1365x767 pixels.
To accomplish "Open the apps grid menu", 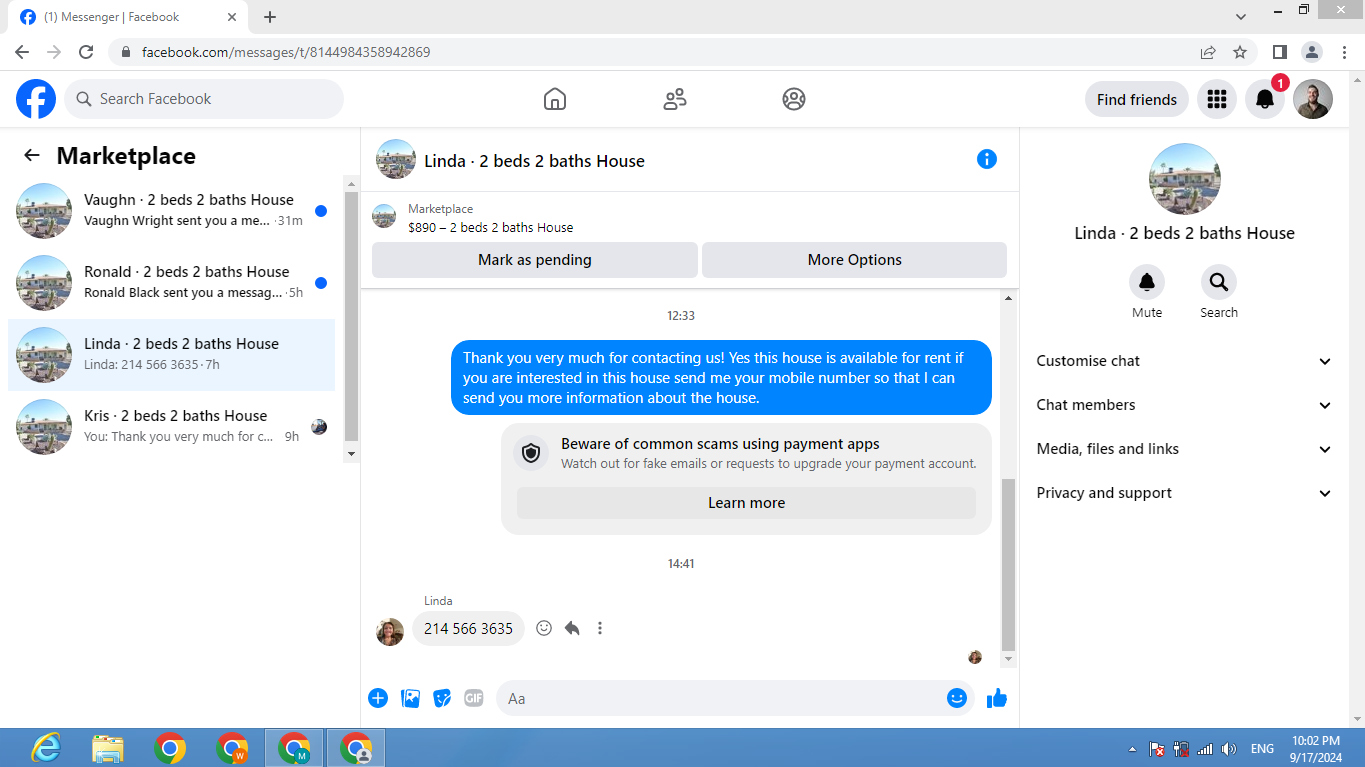I will point(1217,99).
